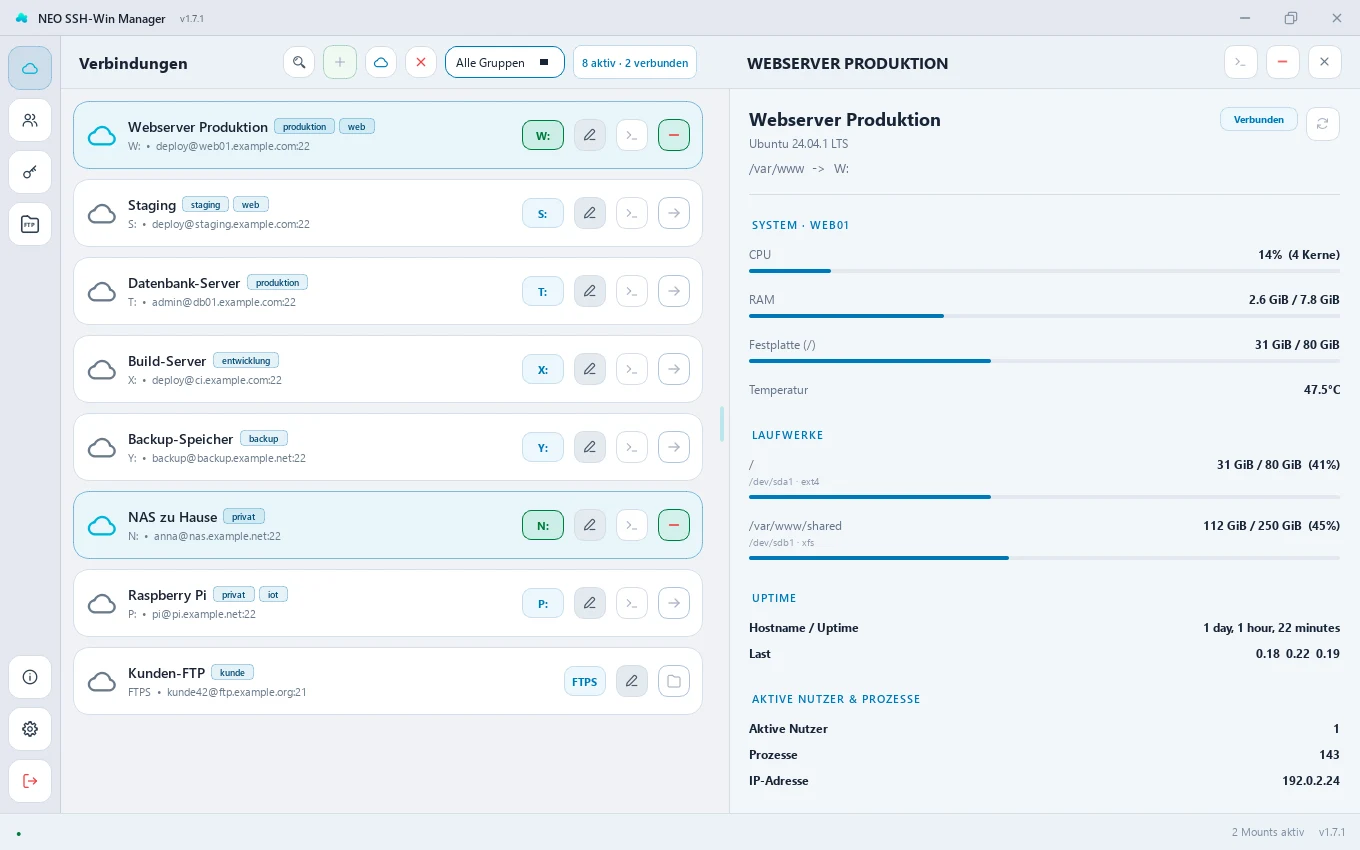
Task: Open the connections cloud sidebar tab
Action: tap(30, 68)
